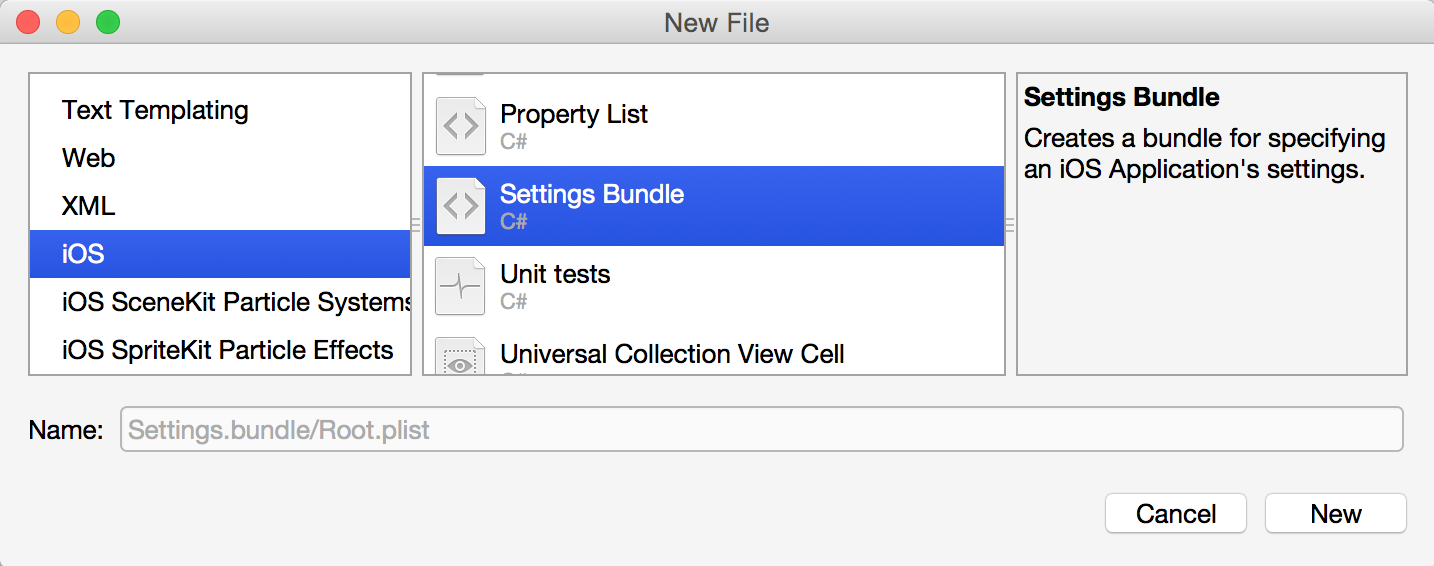Image resolution: width=1434 pixels, height=566 pixels.
Task: Click the green zoom window button
Action: (108, 22)
